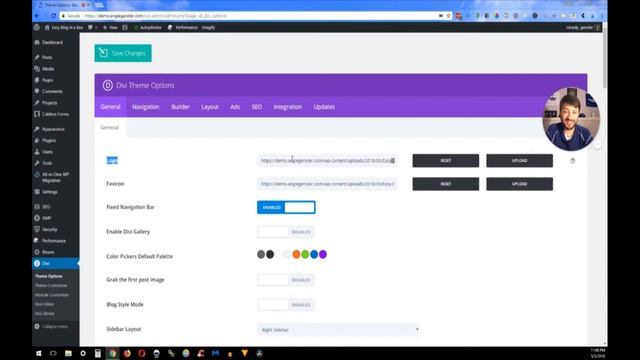The image size is (640, 360).
Task: Enable the Divi Gallery toggle
Action: [x=286, y=232]
